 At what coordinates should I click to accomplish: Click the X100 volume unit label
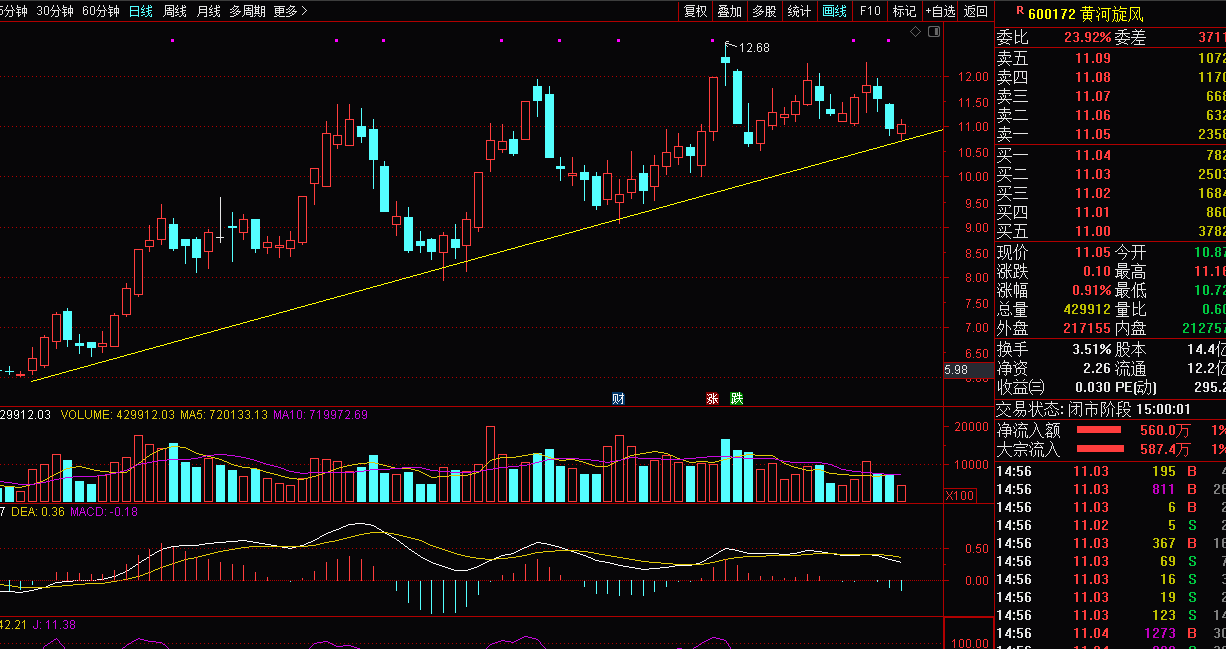(x=960, y=496)
